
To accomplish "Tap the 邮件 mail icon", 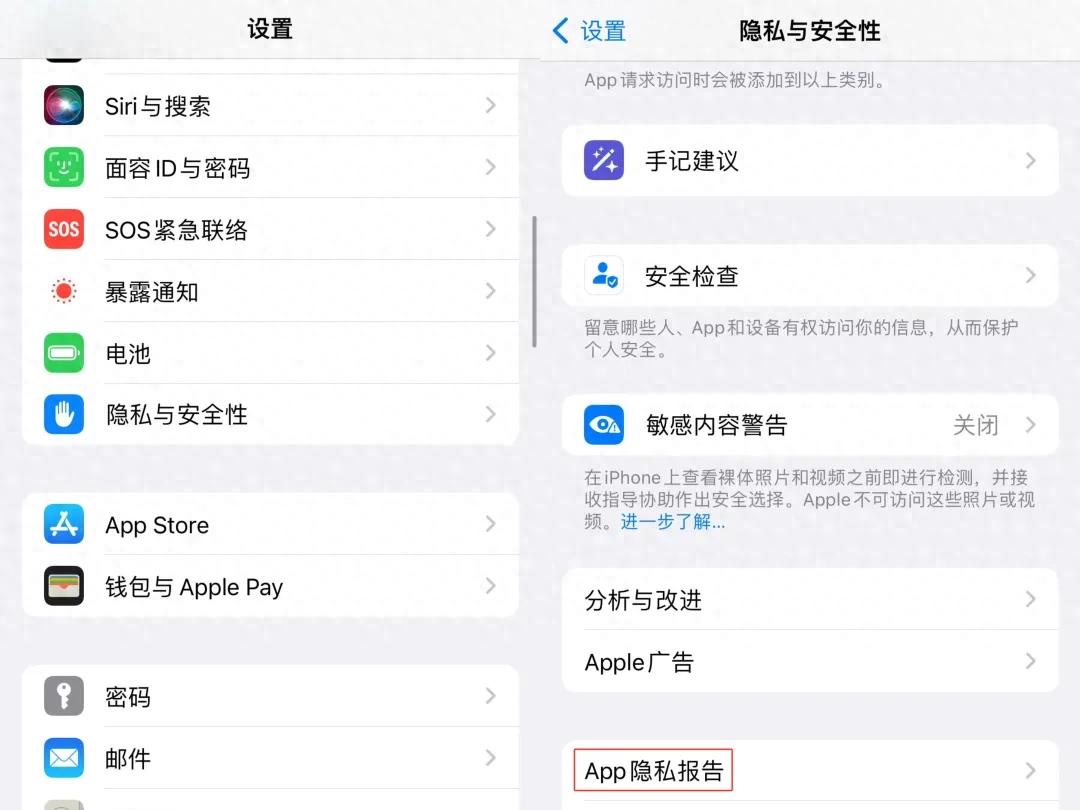I will point(64,758).
